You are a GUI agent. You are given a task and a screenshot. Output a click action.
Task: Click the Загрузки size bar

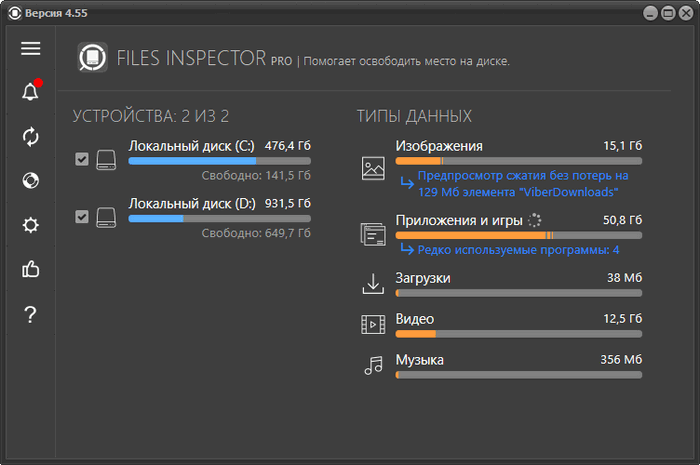coord(519,293)
